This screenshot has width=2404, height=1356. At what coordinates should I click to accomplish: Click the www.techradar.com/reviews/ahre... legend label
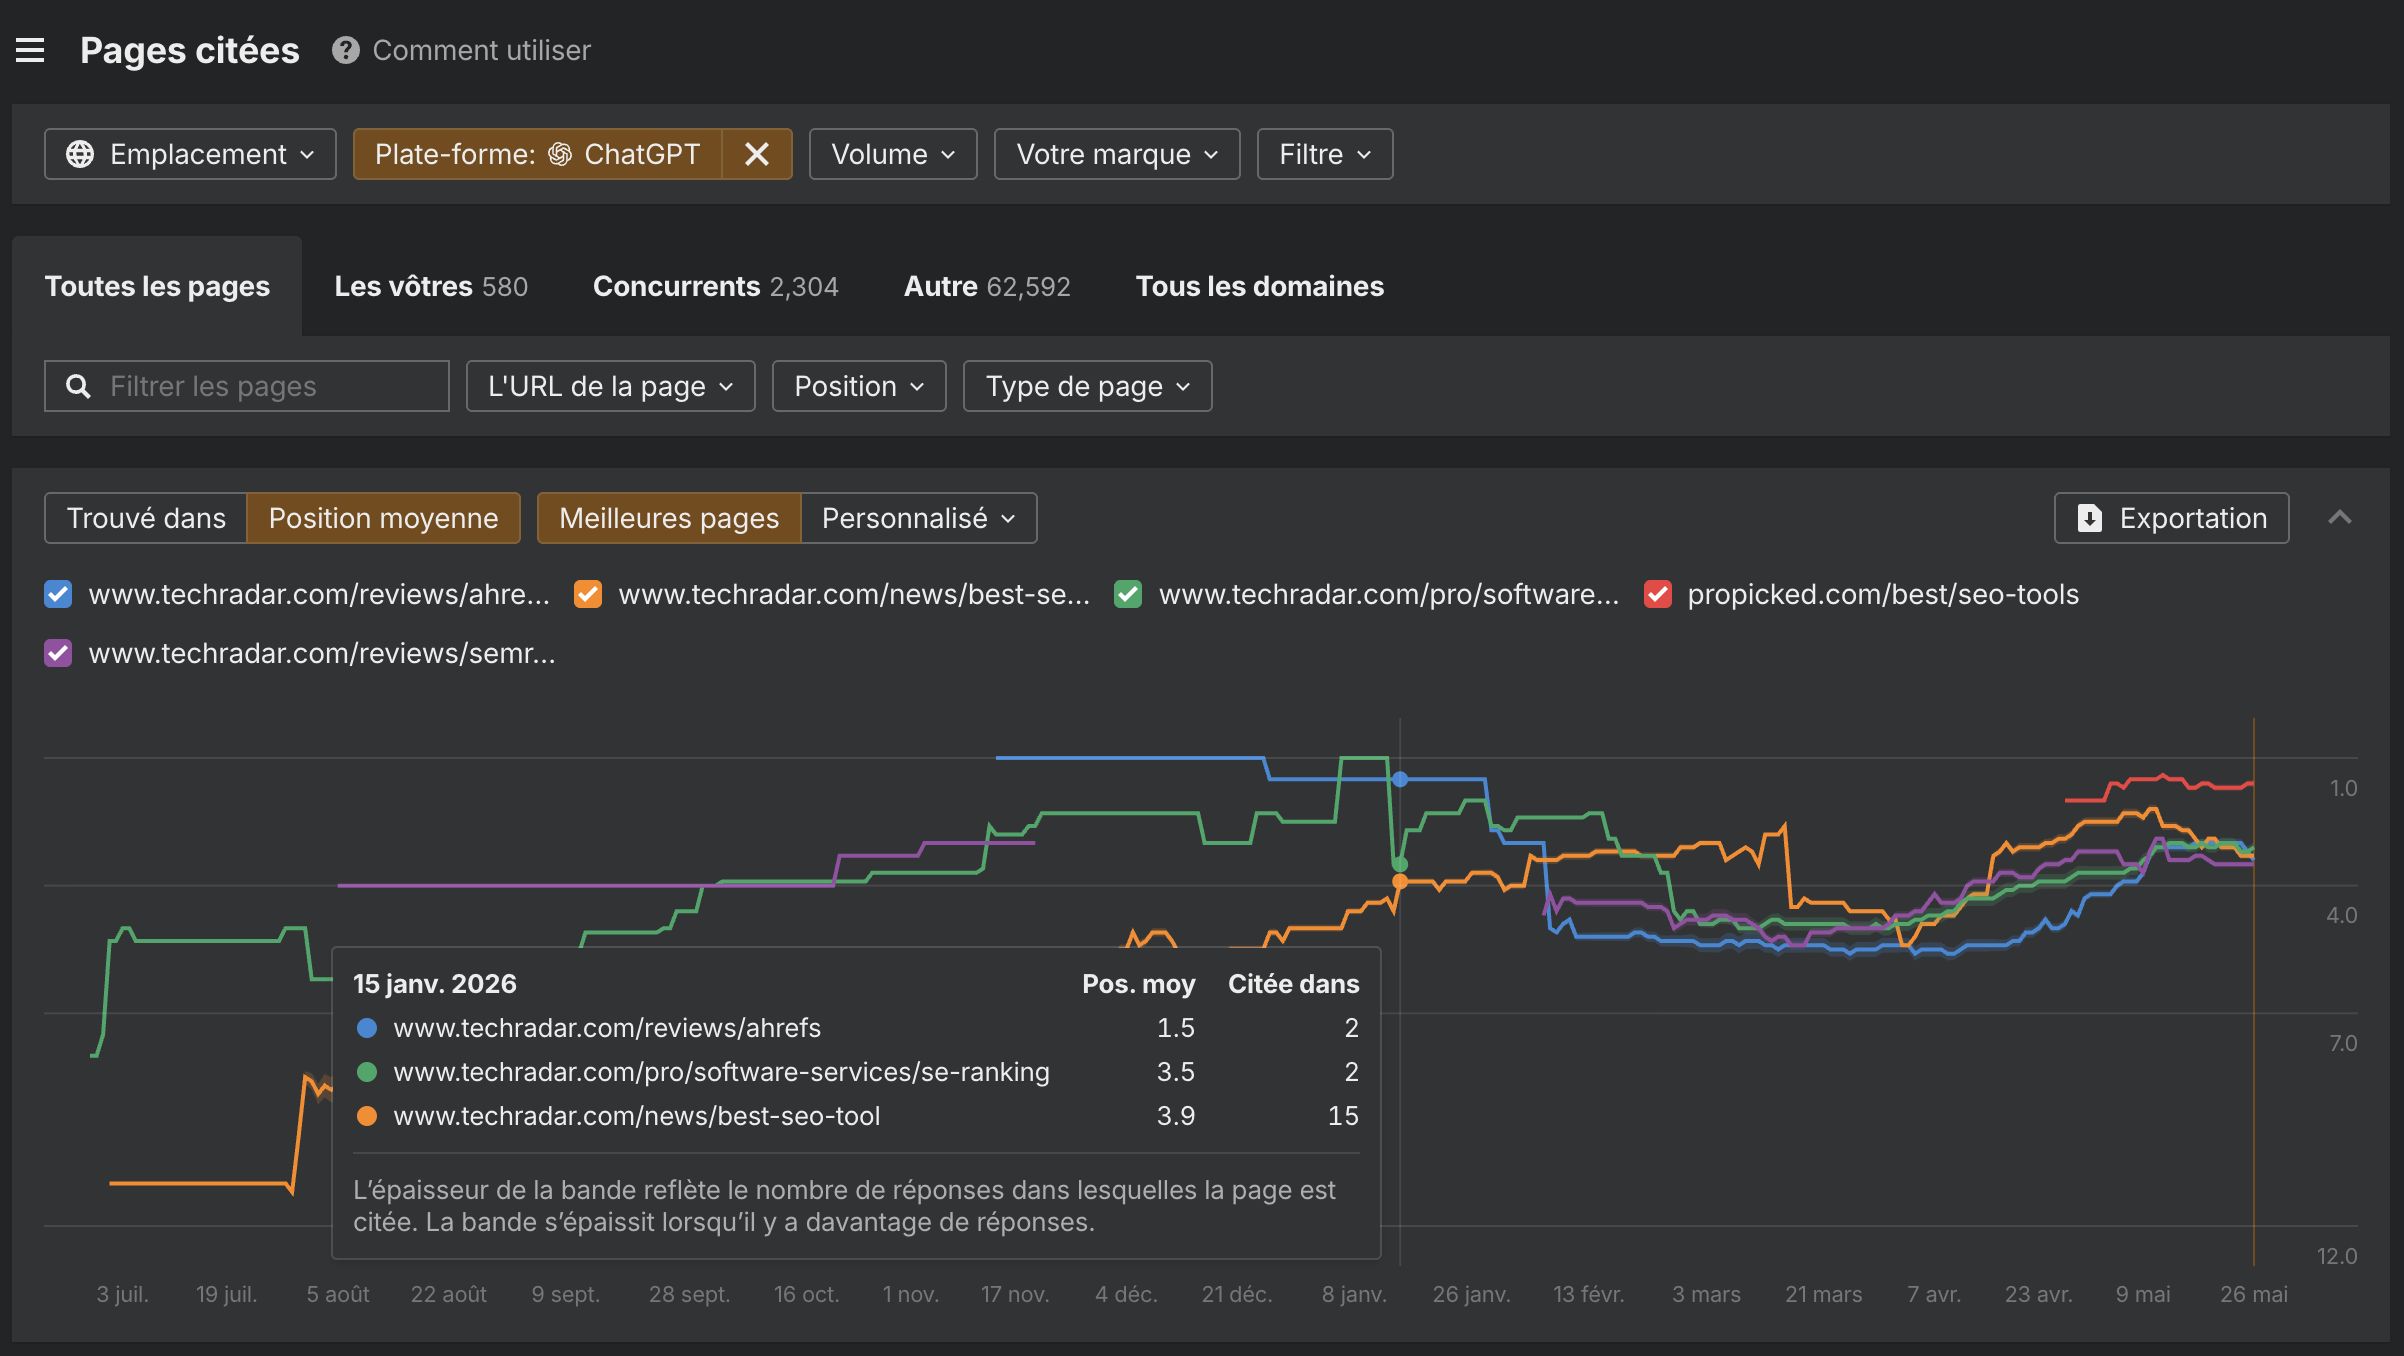point(319,594)
